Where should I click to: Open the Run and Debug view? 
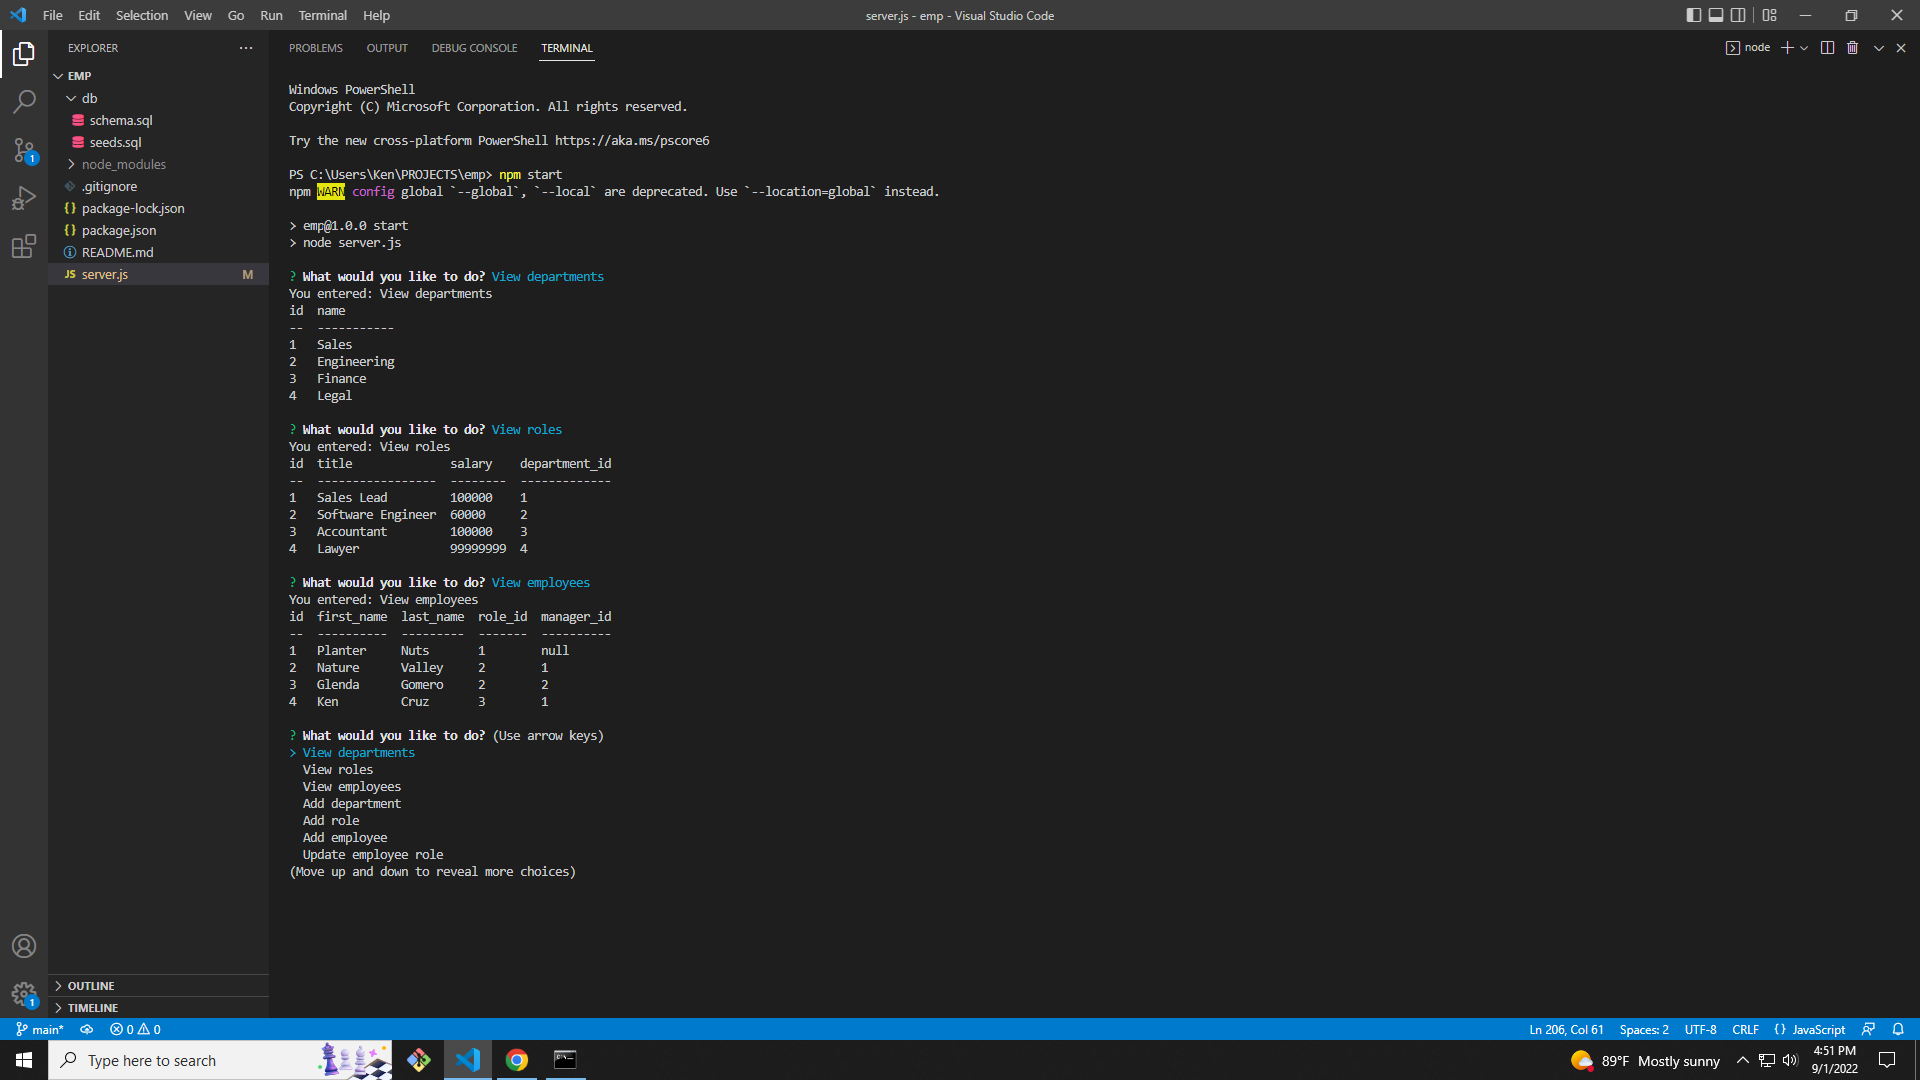click(x=24, y=198)
